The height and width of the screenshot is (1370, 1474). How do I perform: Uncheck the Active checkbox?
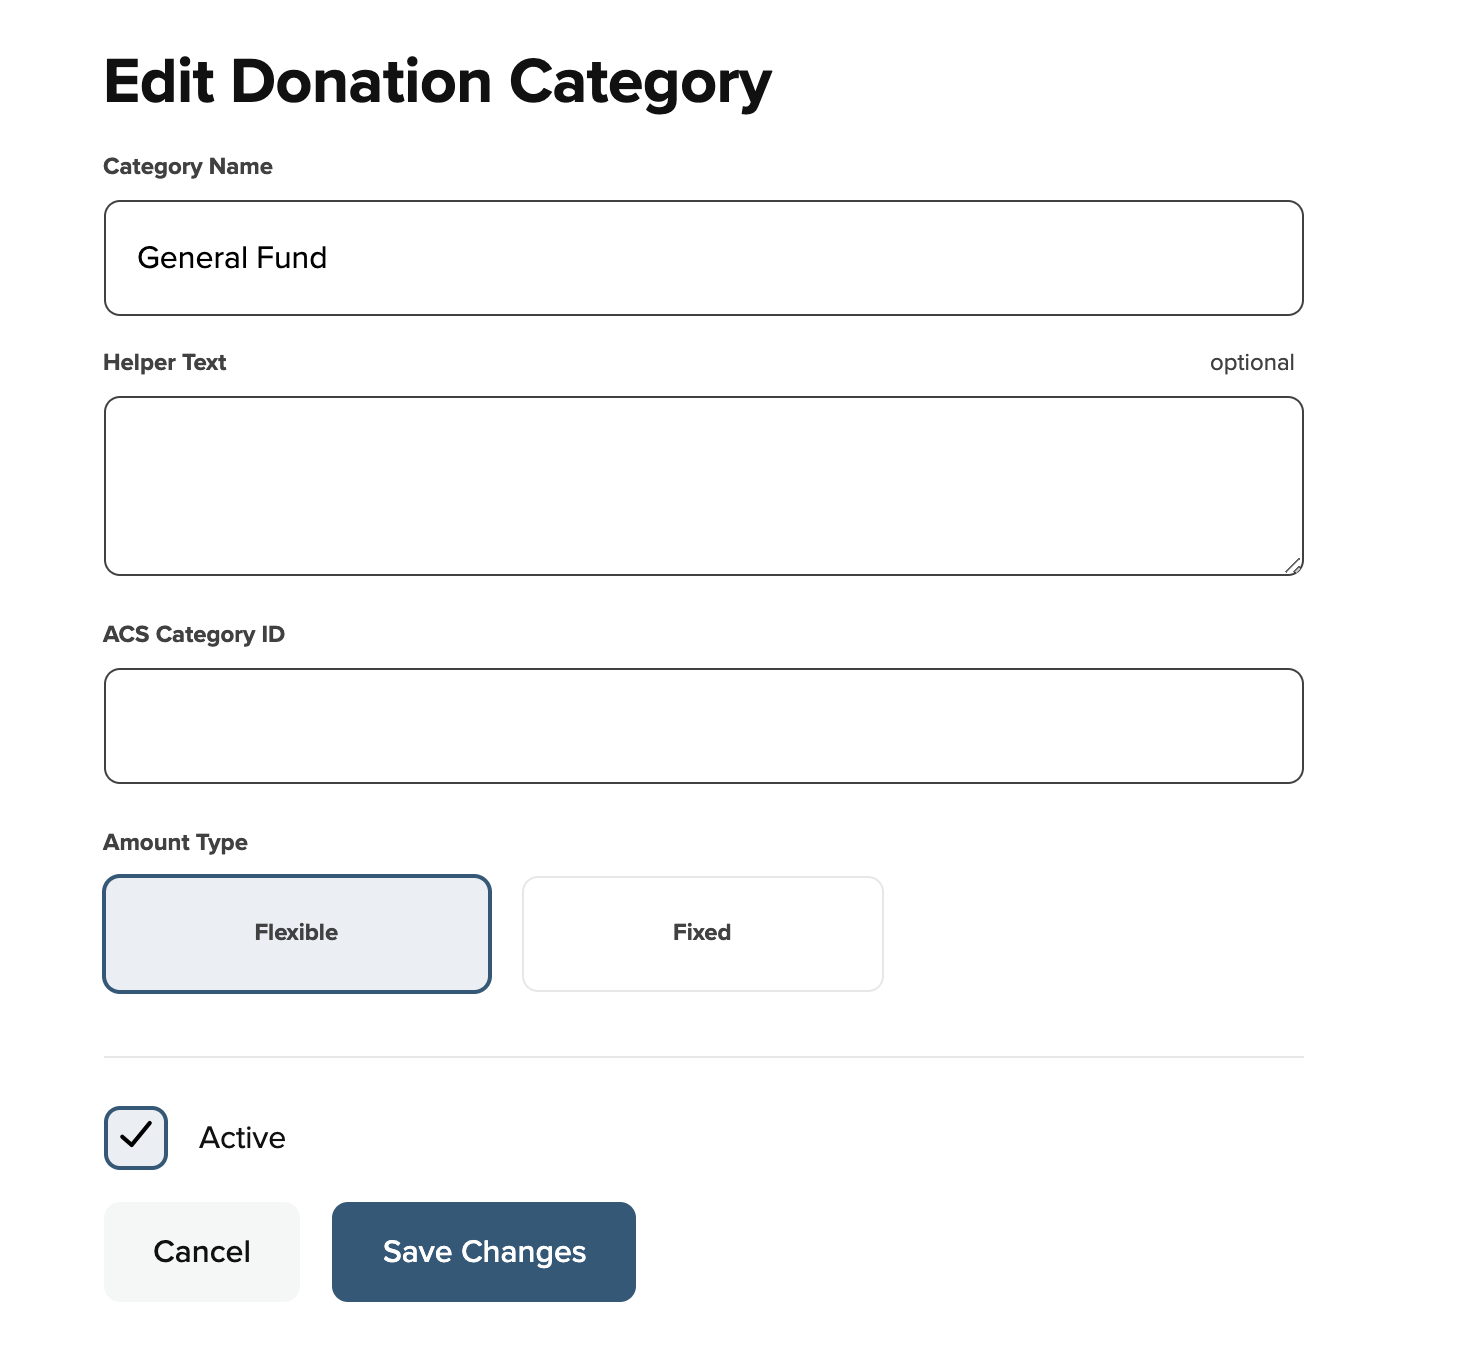[136, 1137]
